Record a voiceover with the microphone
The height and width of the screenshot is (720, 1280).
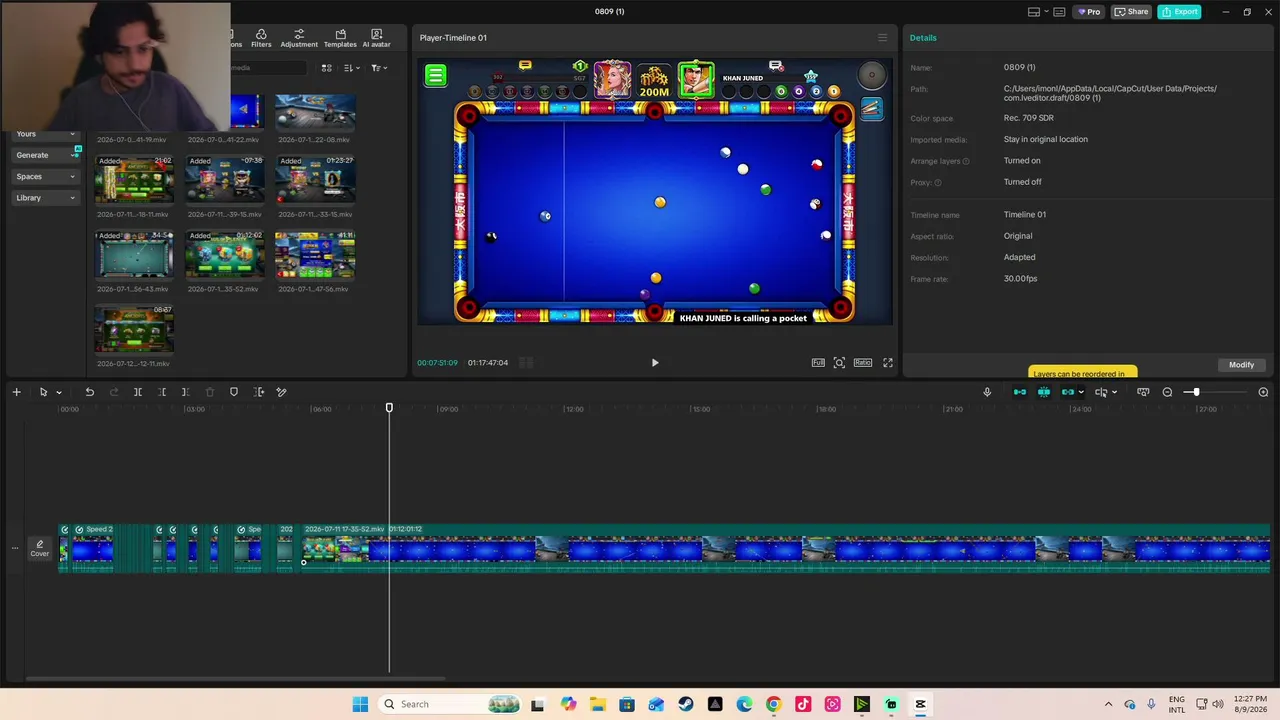[x=987, y=392]
